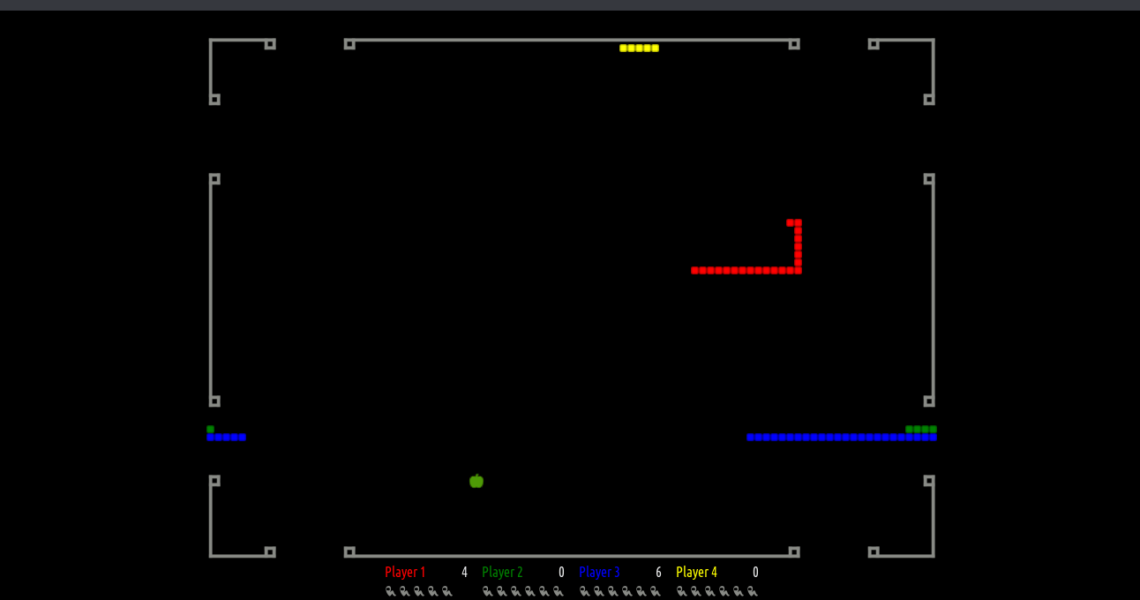Viewport: 1140px width, 600px height.
Task: Click Player 3's score value 6
Action: 658,573
